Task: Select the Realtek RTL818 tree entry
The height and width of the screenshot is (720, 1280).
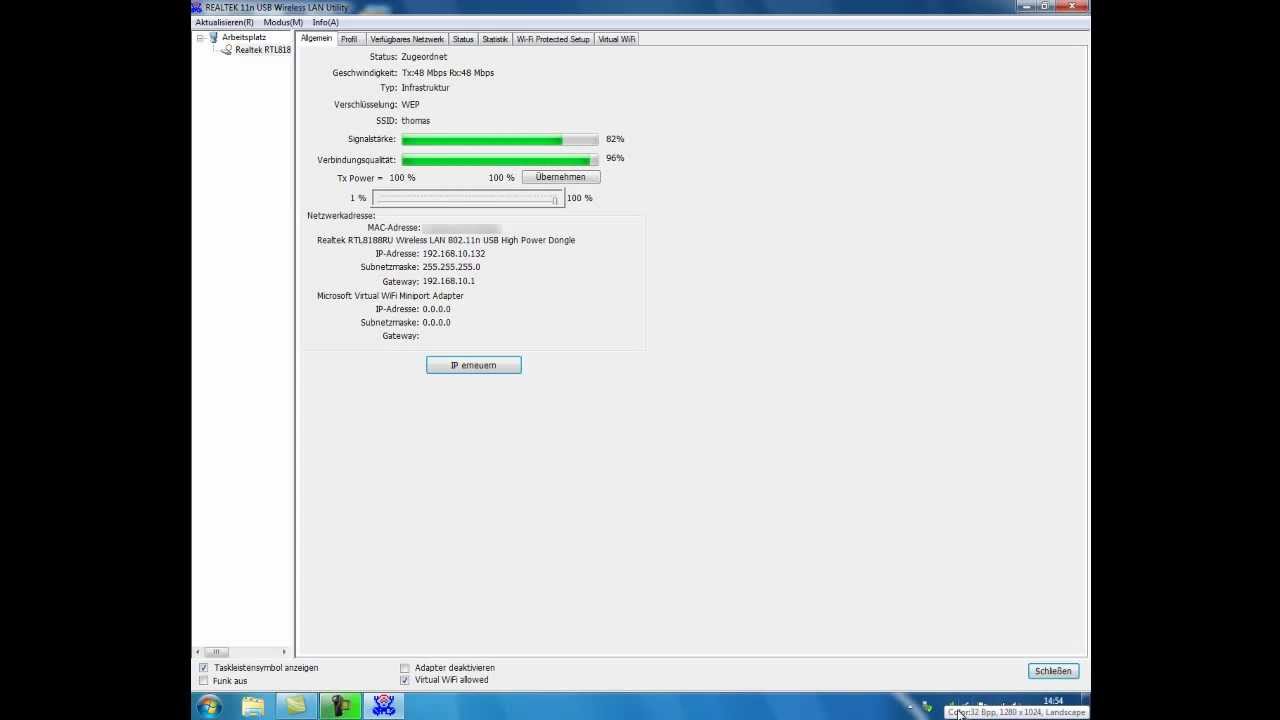Action: click(x=263, y=50)
